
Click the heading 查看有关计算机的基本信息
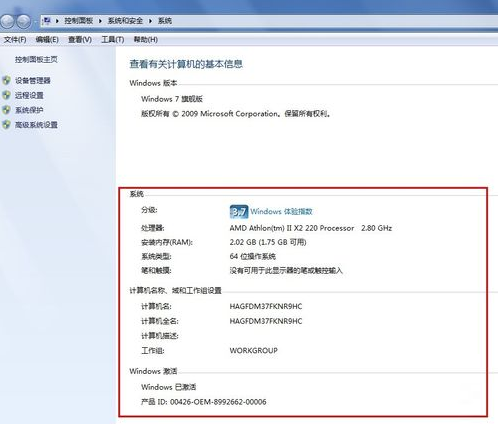pyautogui.click(x=186, y=64)
